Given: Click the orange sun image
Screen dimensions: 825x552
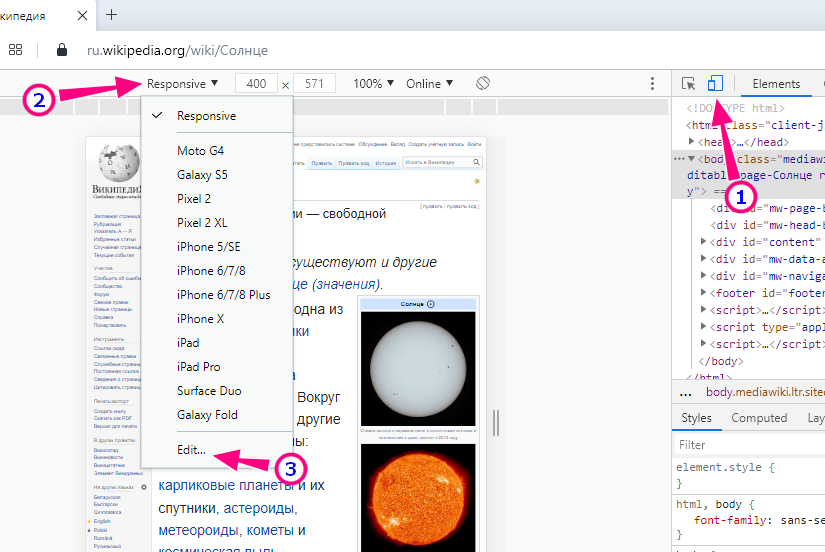Looking at the screenshot, I should point(418,498).
